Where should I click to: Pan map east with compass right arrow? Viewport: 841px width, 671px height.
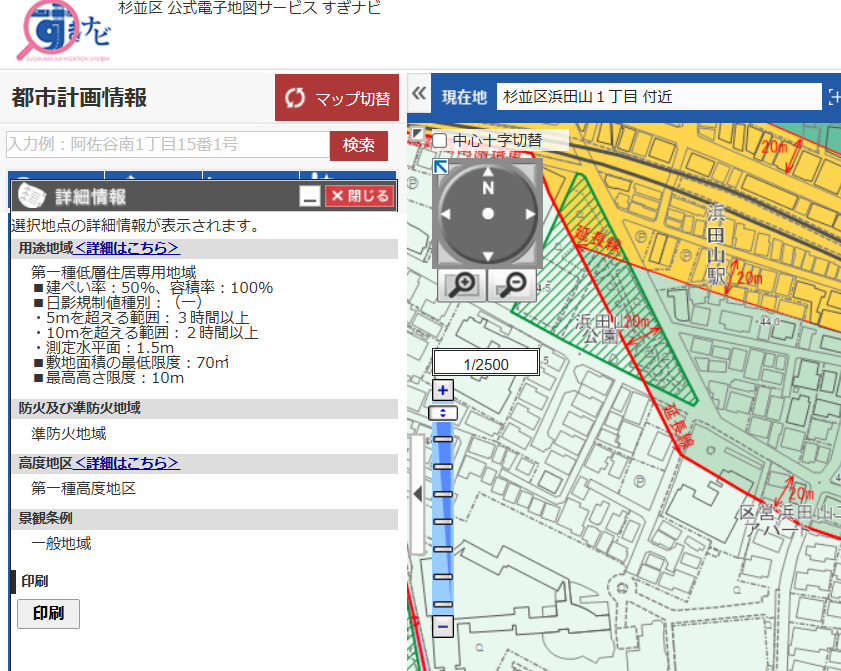click(x=527, y=214)
